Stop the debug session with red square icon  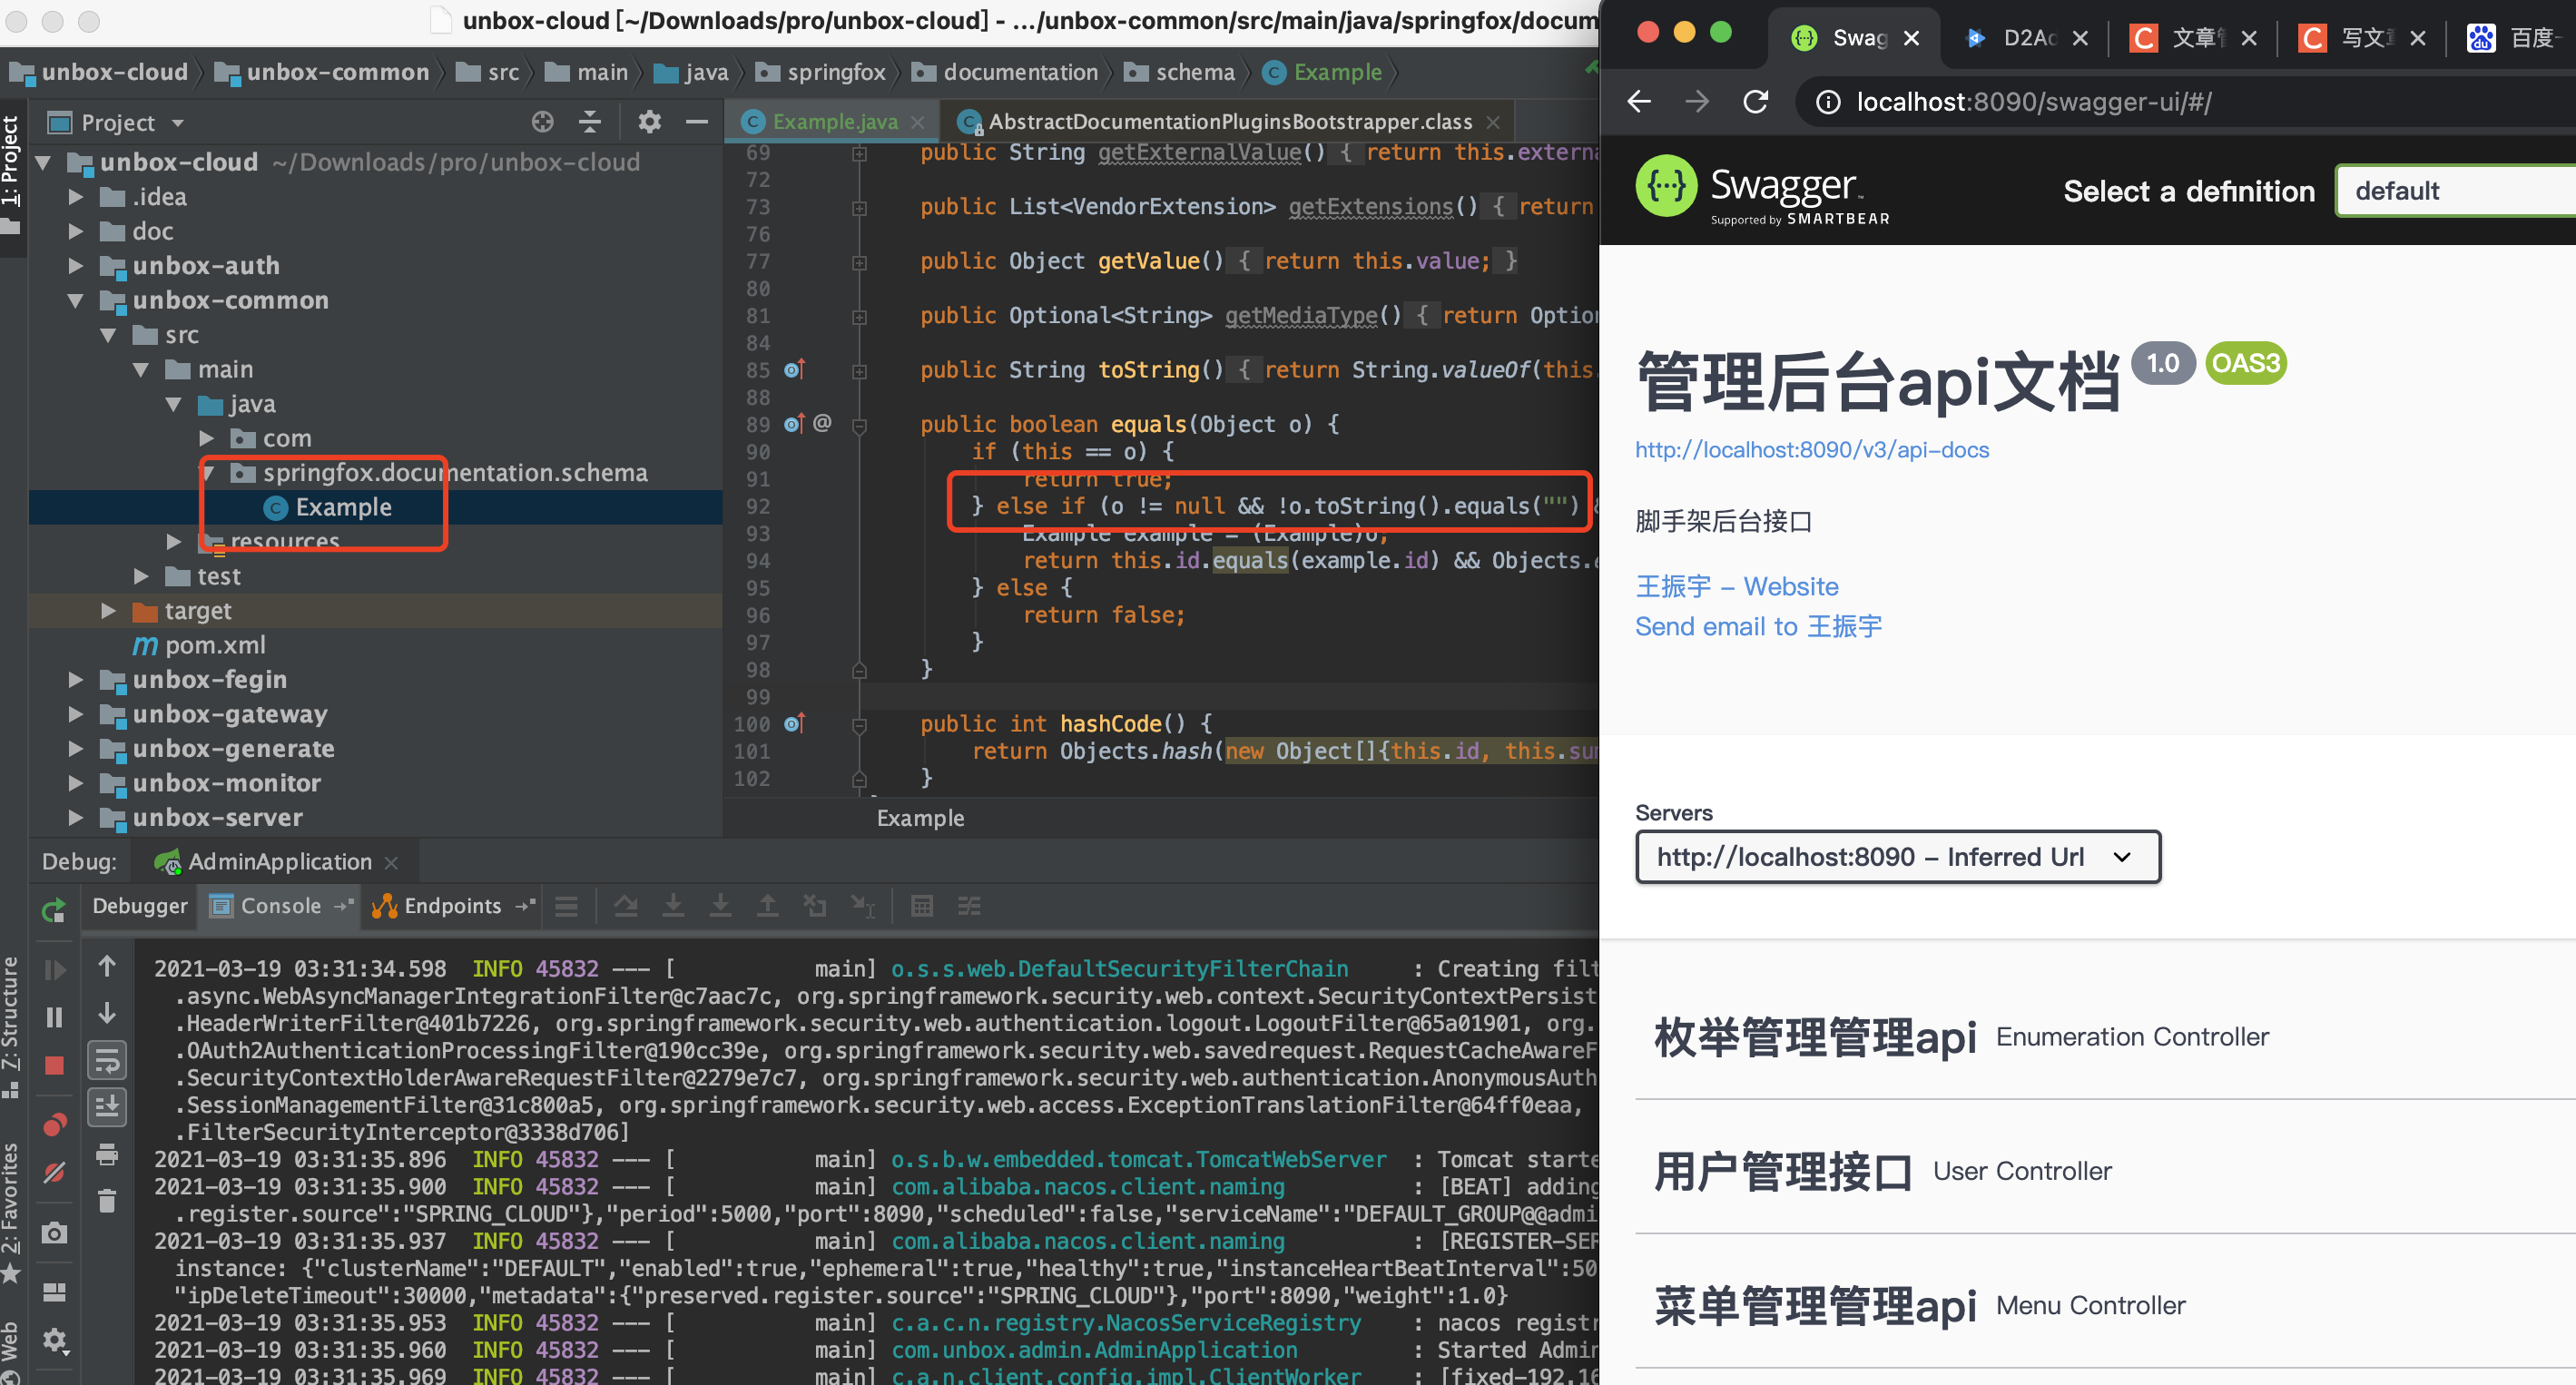click(x=55, y=1065)
